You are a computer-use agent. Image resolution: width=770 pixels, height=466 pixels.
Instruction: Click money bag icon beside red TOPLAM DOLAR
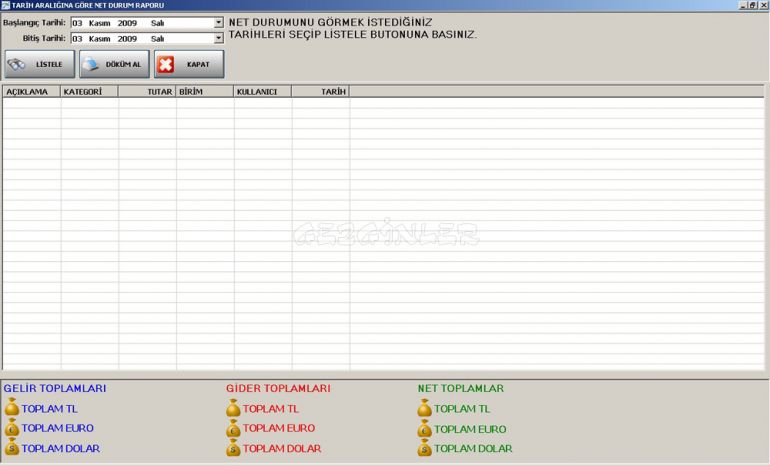coord(233,448)
